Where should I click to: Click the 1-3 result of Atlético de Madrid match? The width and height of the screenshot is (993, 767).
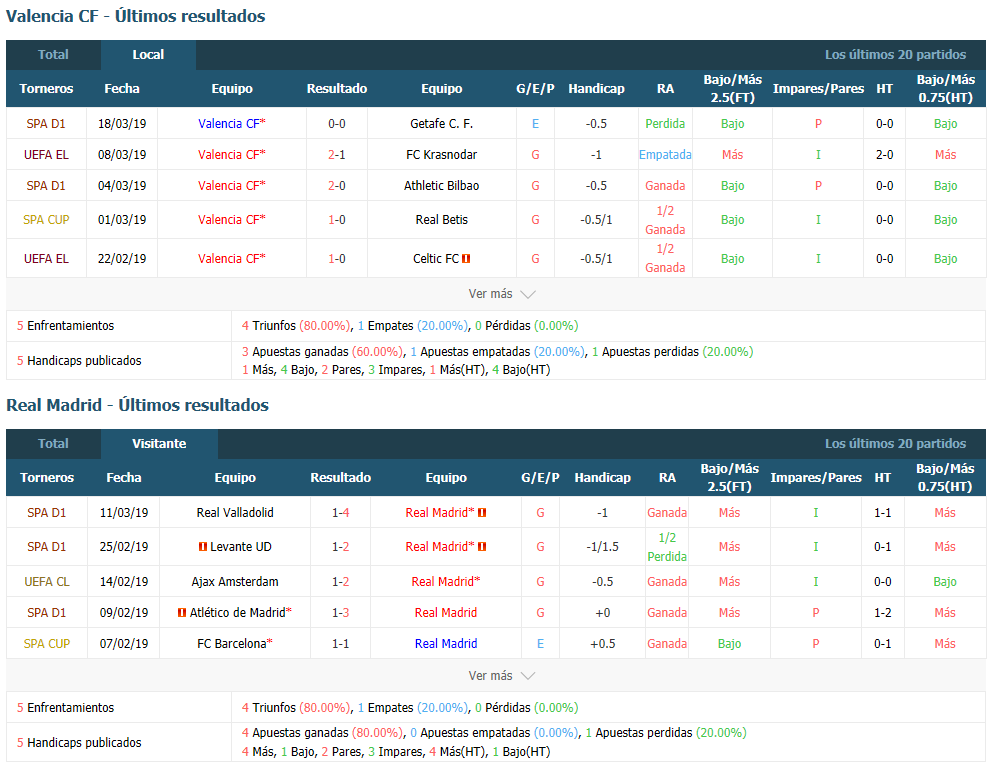[341, 612]
